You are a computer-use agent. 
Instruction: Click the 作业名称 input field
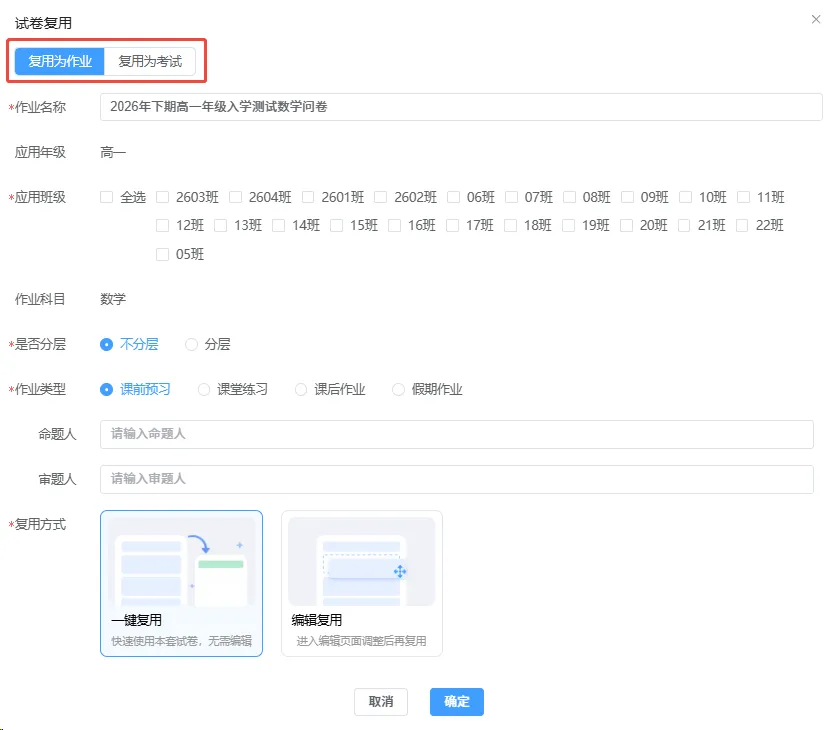click(461, 107)
